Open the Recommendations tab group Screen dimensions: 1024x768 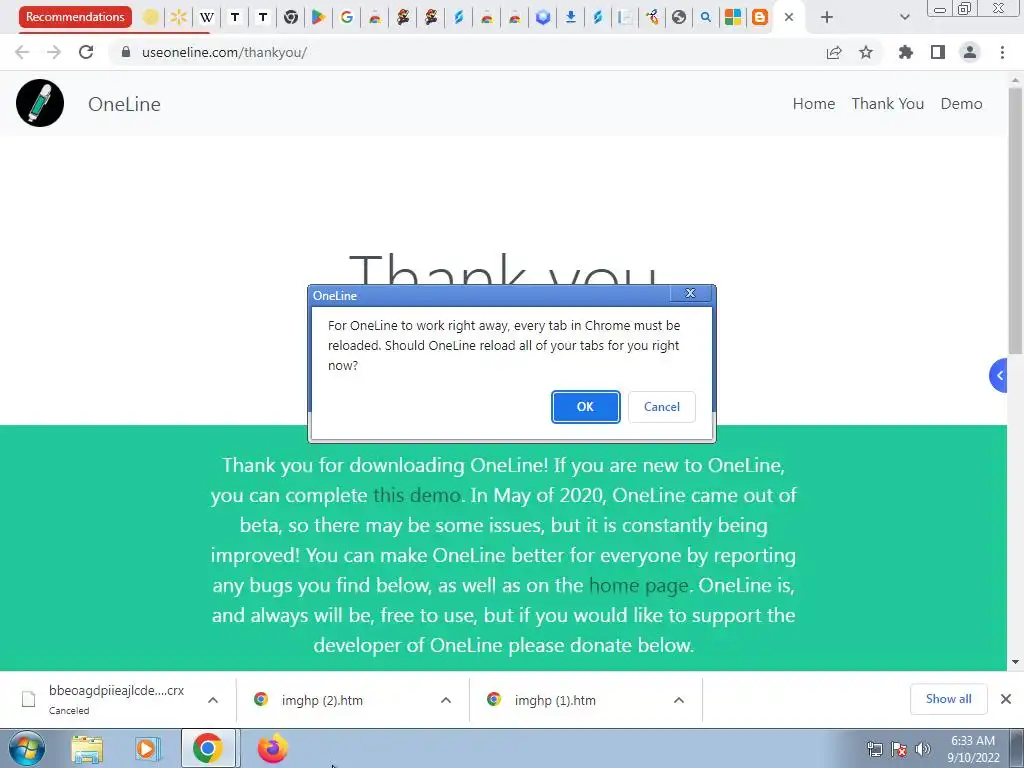[75, 17]
